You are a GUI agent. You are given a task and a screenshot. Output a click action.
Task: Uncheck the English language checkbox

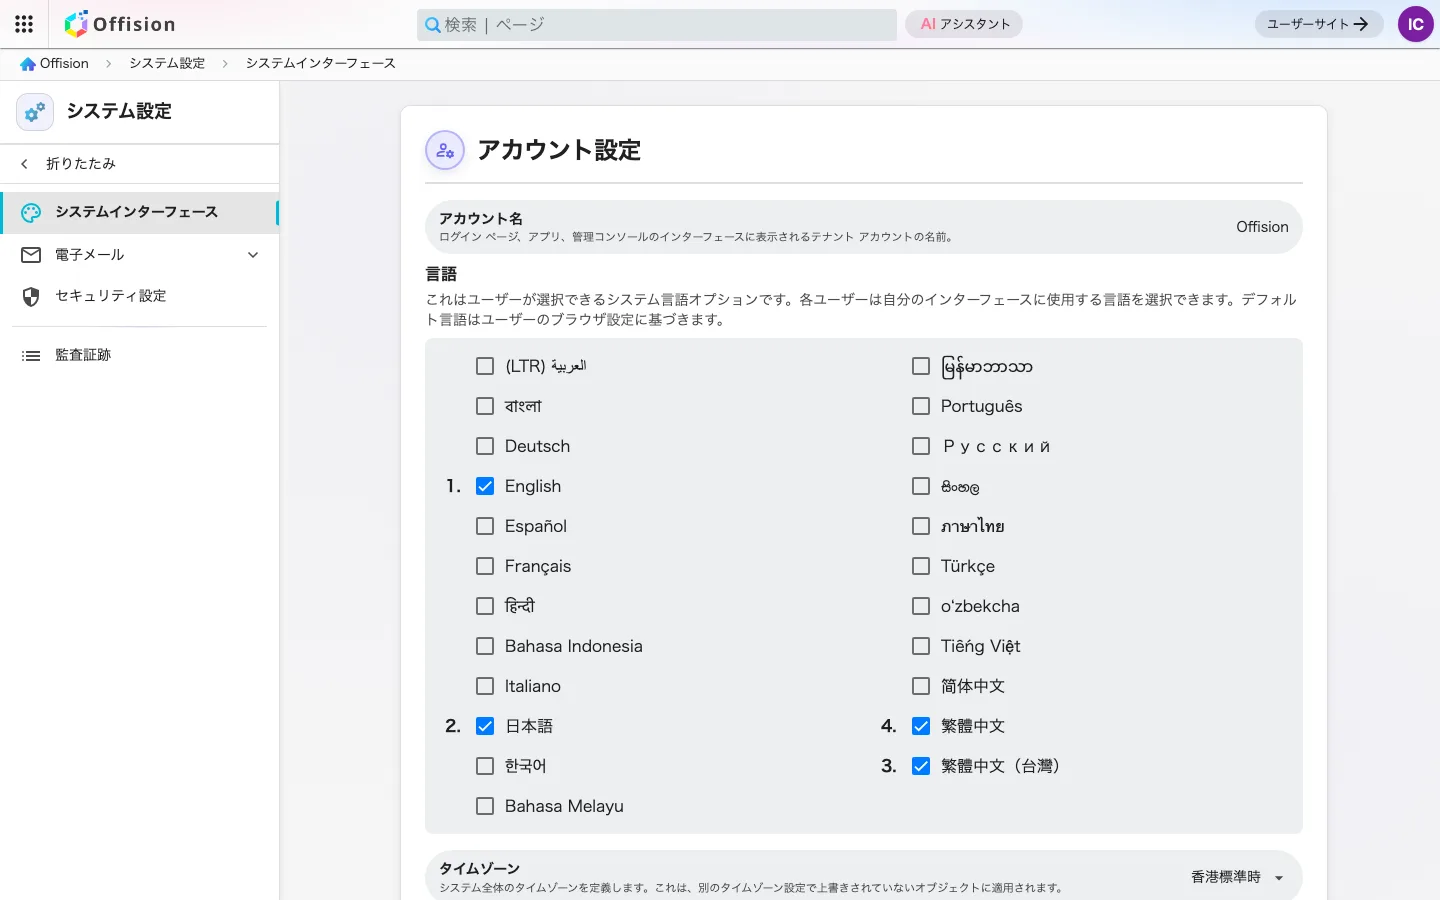click(485, 486)
